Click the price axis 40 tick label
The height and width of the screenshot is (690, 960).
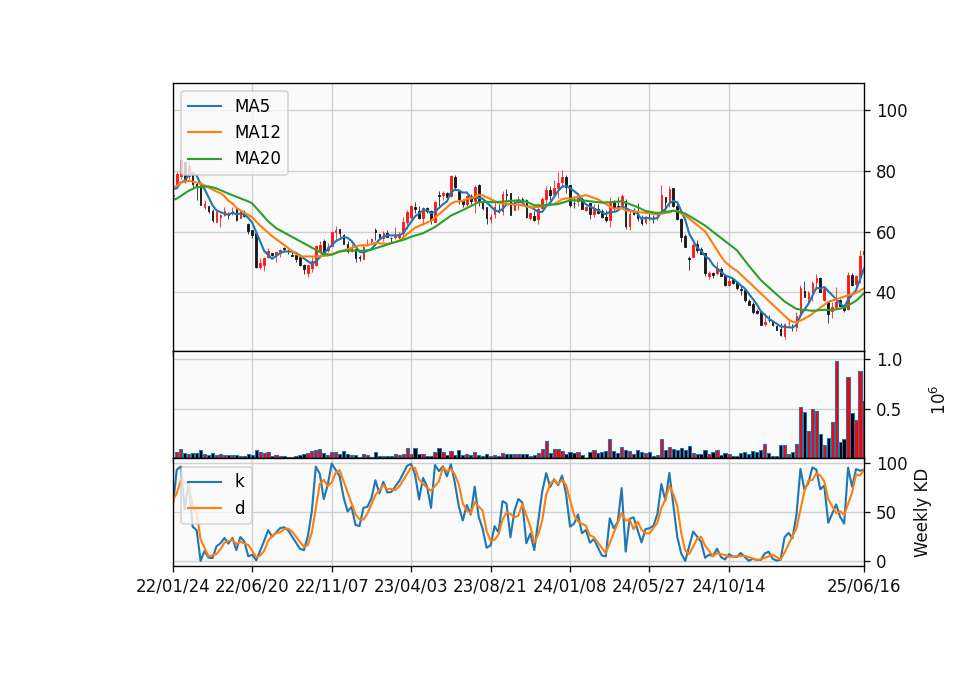click(x=887, y=293)
